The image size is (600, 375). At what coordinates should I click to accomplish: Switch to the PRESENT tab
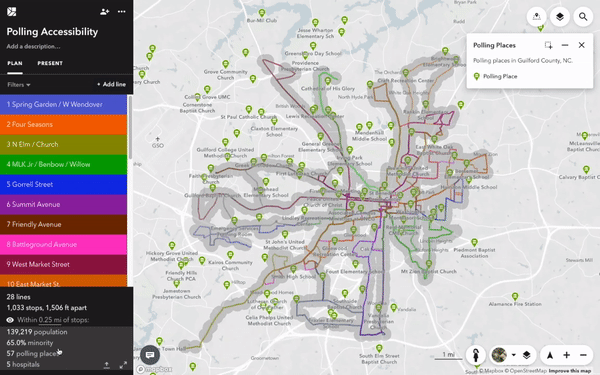tap(50, 63)
